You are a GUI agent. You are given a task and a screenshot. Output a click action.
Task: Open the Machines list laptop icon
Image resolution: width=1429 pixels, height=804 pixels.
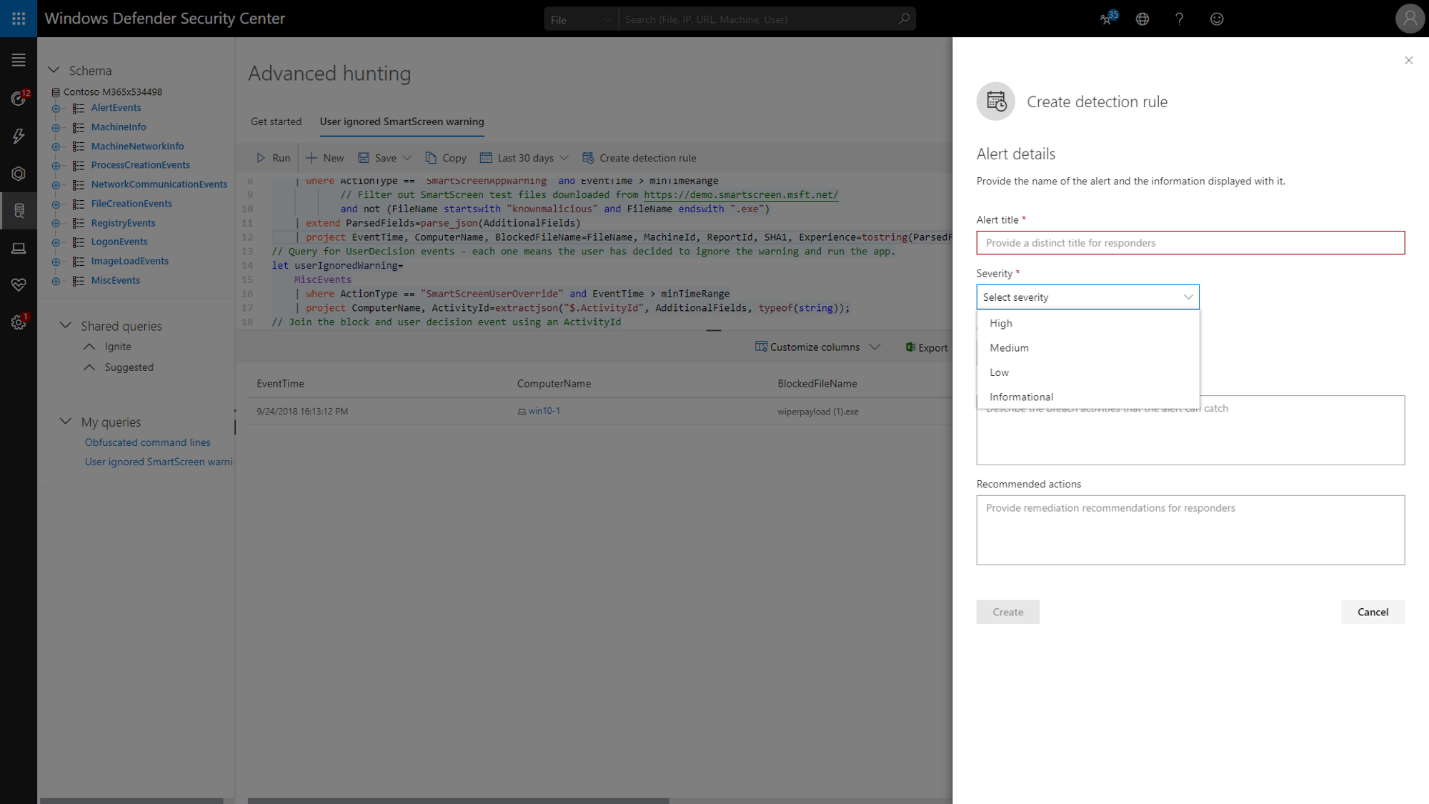pyautogui.click(x=18, y=248)
